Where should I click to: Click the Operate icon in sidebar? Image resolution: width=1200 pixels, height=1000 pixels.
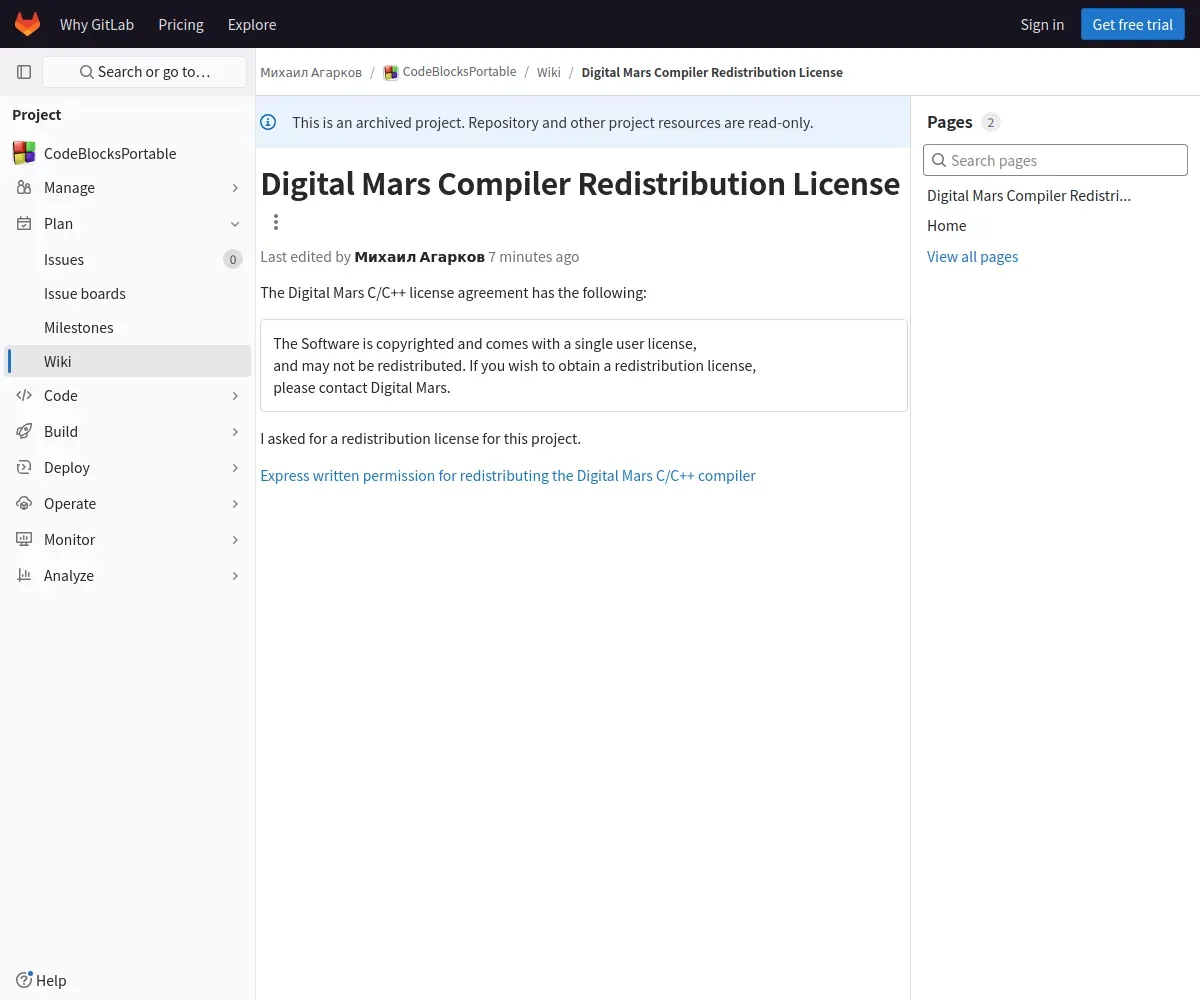coord(24,504)
